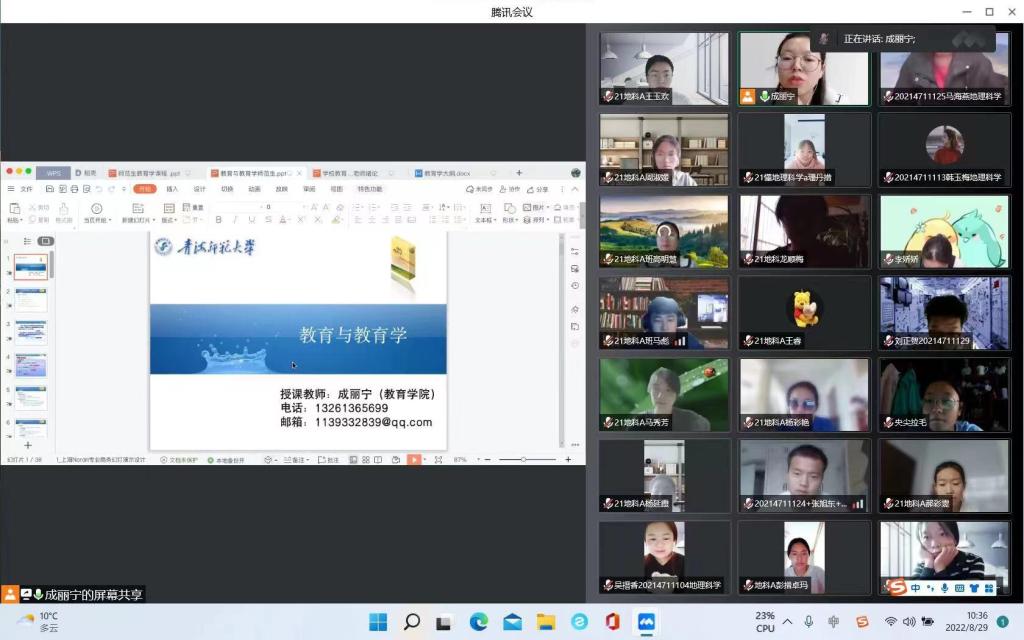Open the Animation (动画) ribbon tab
The width and height of the screenshot is (1024, 640).
pos(254,189)
